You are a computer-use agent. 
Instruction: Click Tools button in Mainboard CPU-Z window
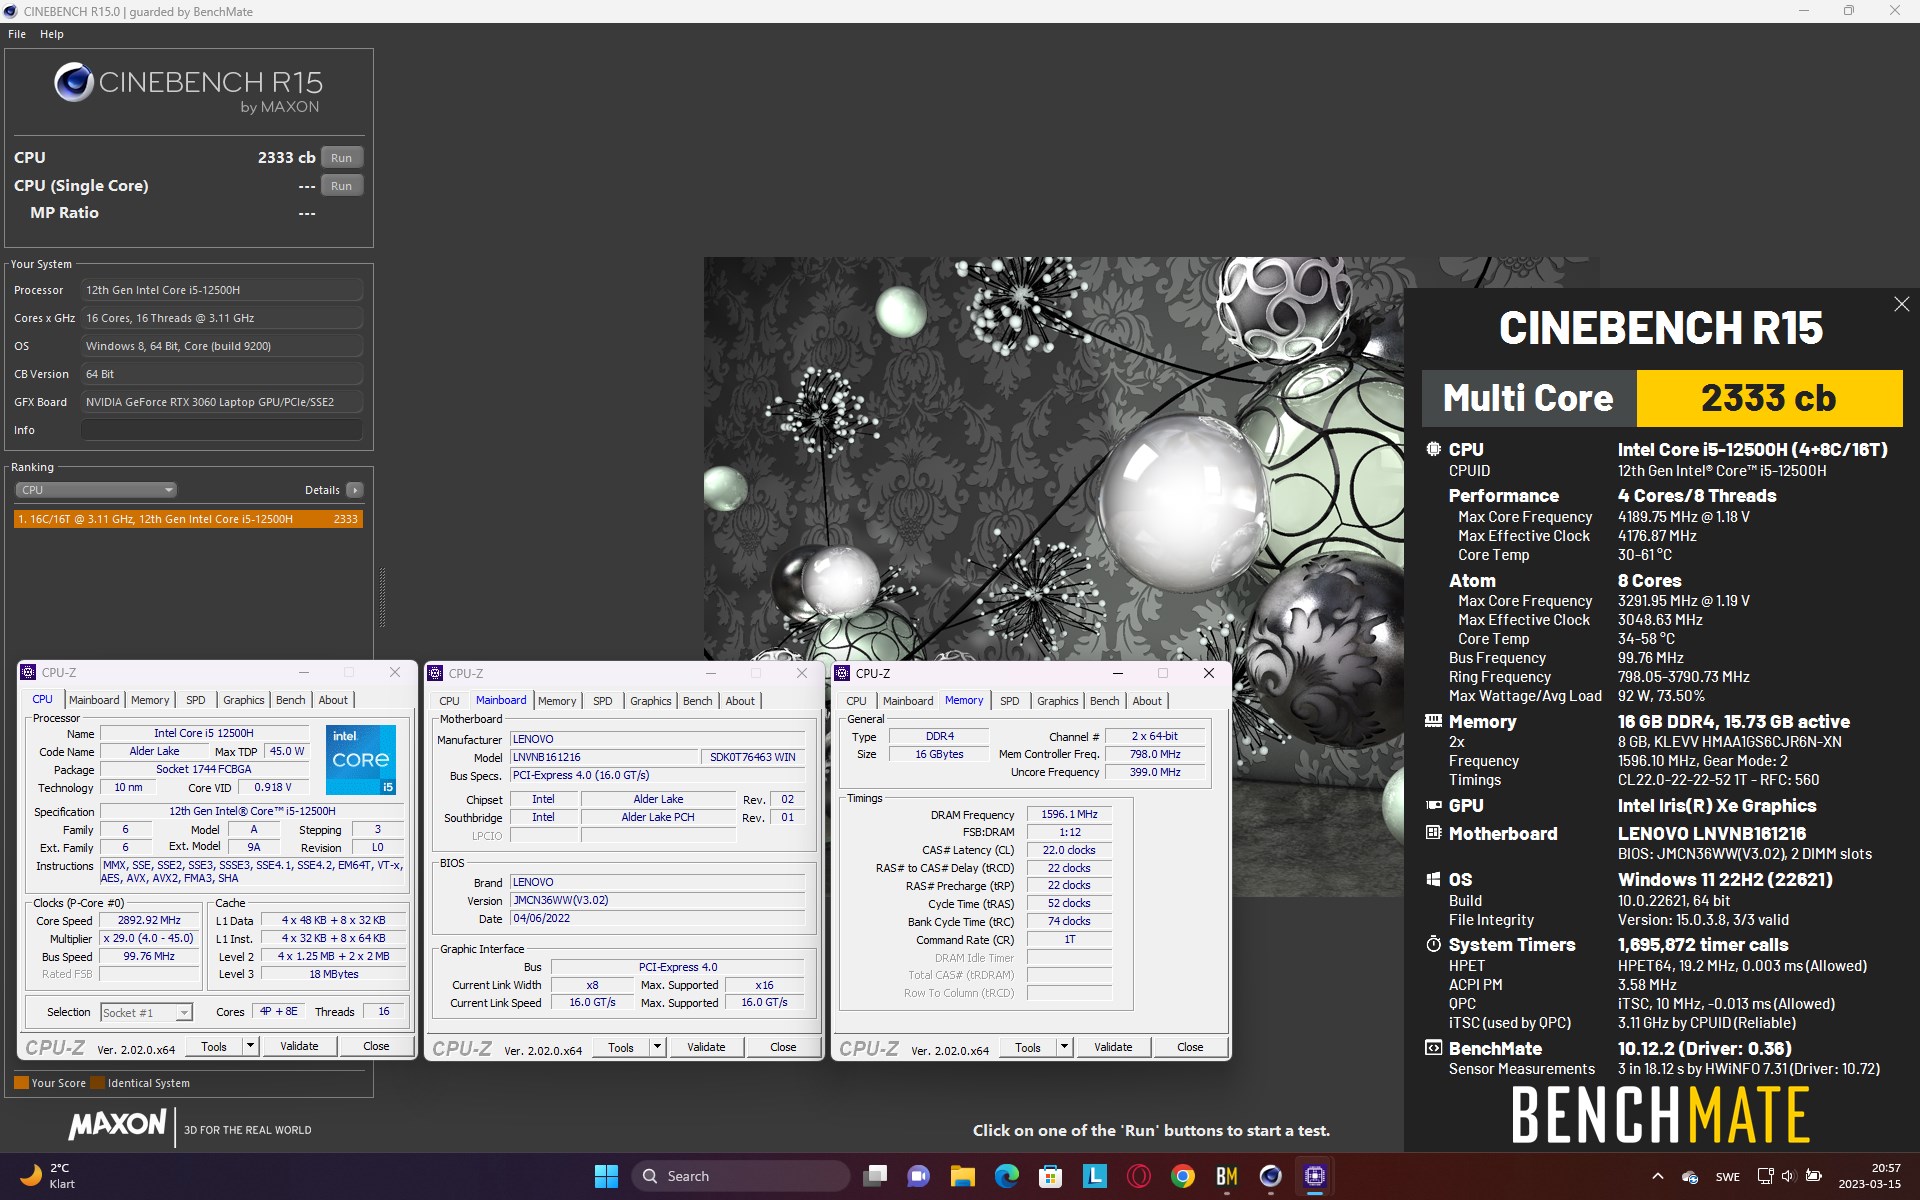621,1047
